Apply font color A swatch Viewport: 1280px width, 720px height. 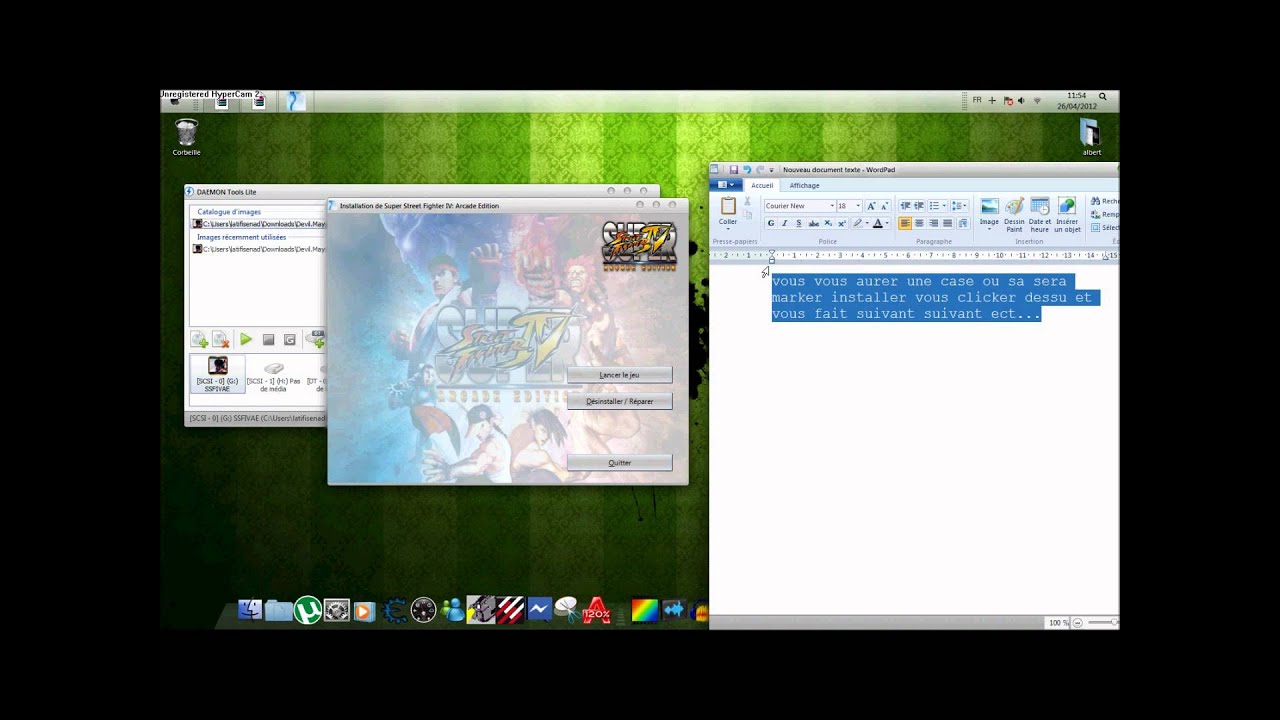pyautogui.click(x=878, y=223)
